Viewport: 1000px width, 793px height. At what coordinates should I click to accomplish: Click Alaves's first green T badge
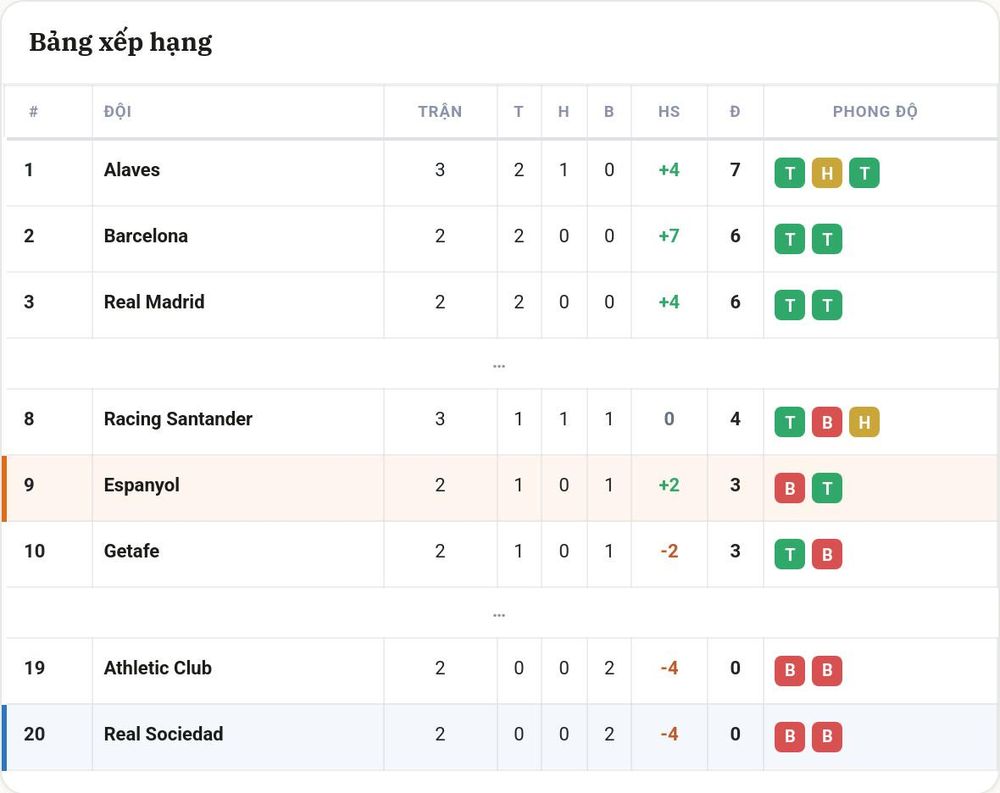tap(790, 173)
